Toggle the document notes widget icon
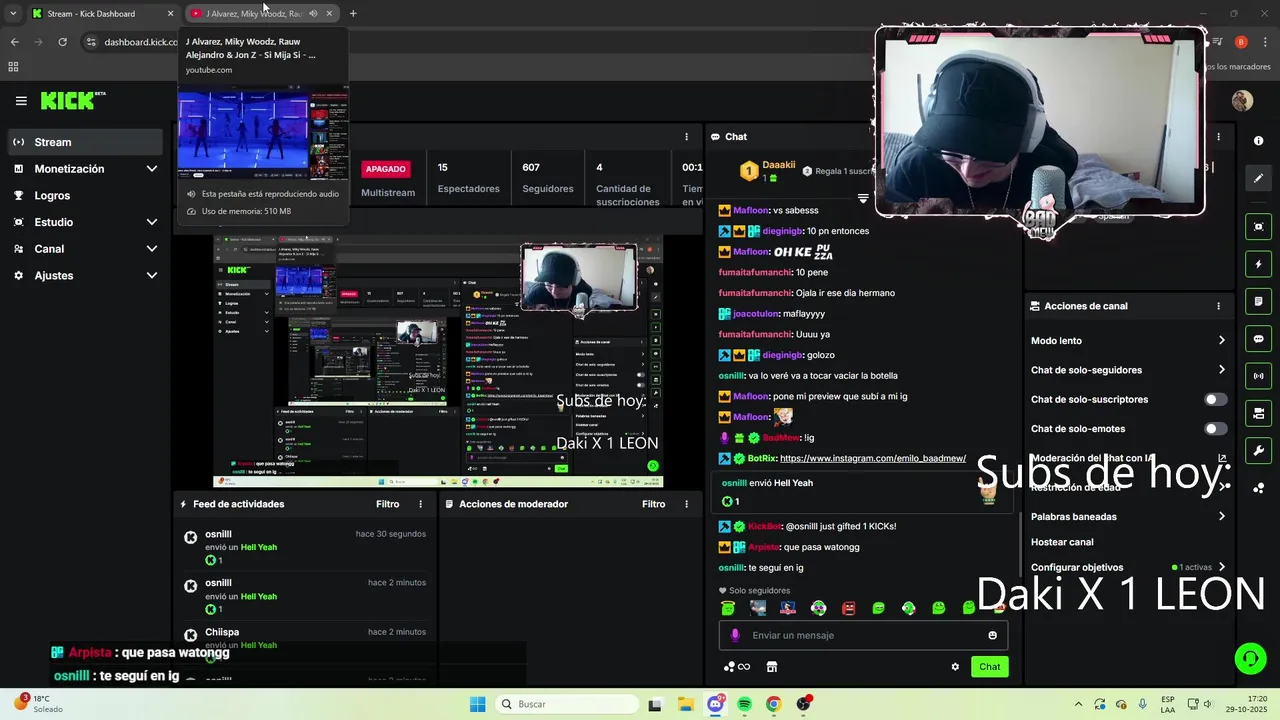Image resolution: width=1280 pixels, height=720 pixels. pyautogui.click(x=1258, y=301)
